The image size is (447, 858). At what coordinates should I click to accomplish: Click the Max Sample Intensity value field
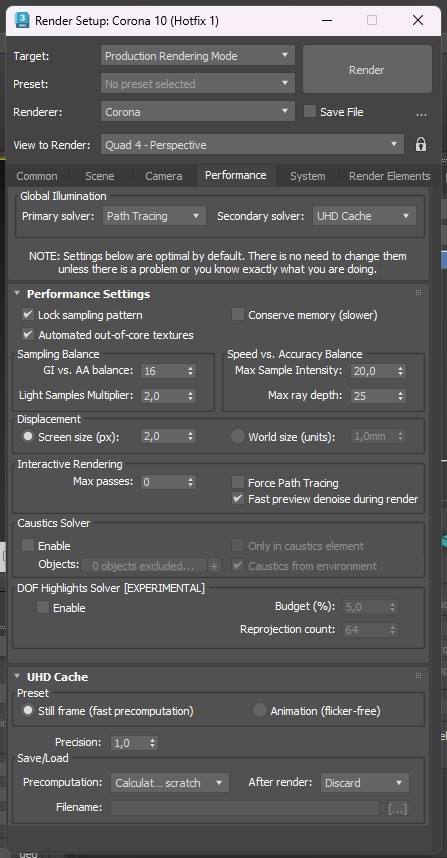coord(373,371)
